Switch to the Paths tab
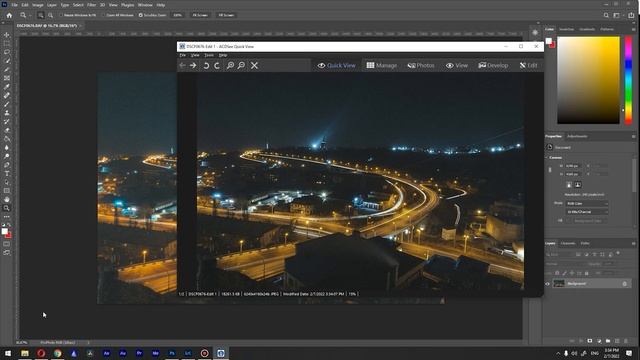 tap(585, 243)
